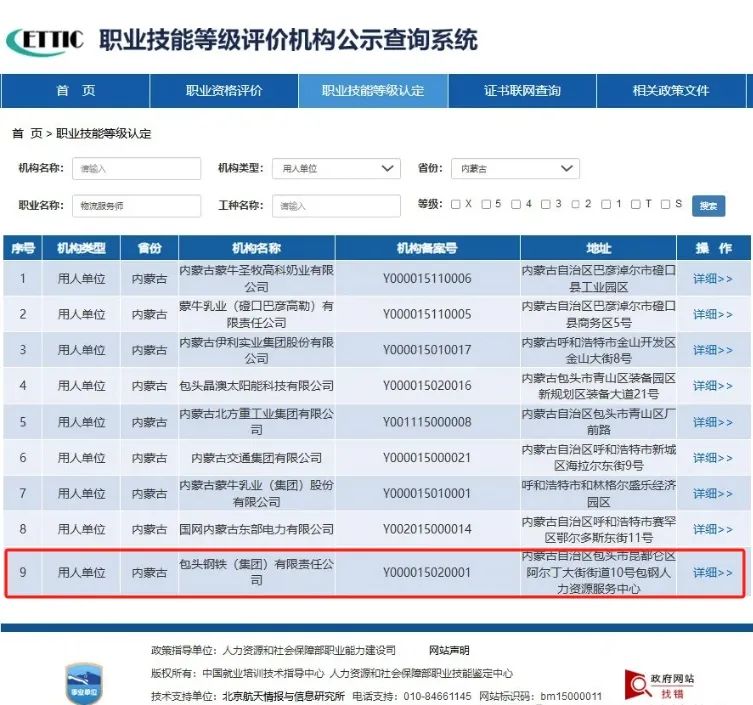Click the footer text 北京航天情报与信息研究所
753x705 pixels.
tap(283, 696)
